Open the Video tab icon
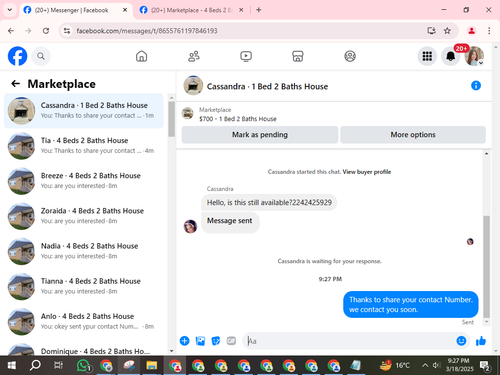This screenshot has height=375, width=500. (246, 56)
